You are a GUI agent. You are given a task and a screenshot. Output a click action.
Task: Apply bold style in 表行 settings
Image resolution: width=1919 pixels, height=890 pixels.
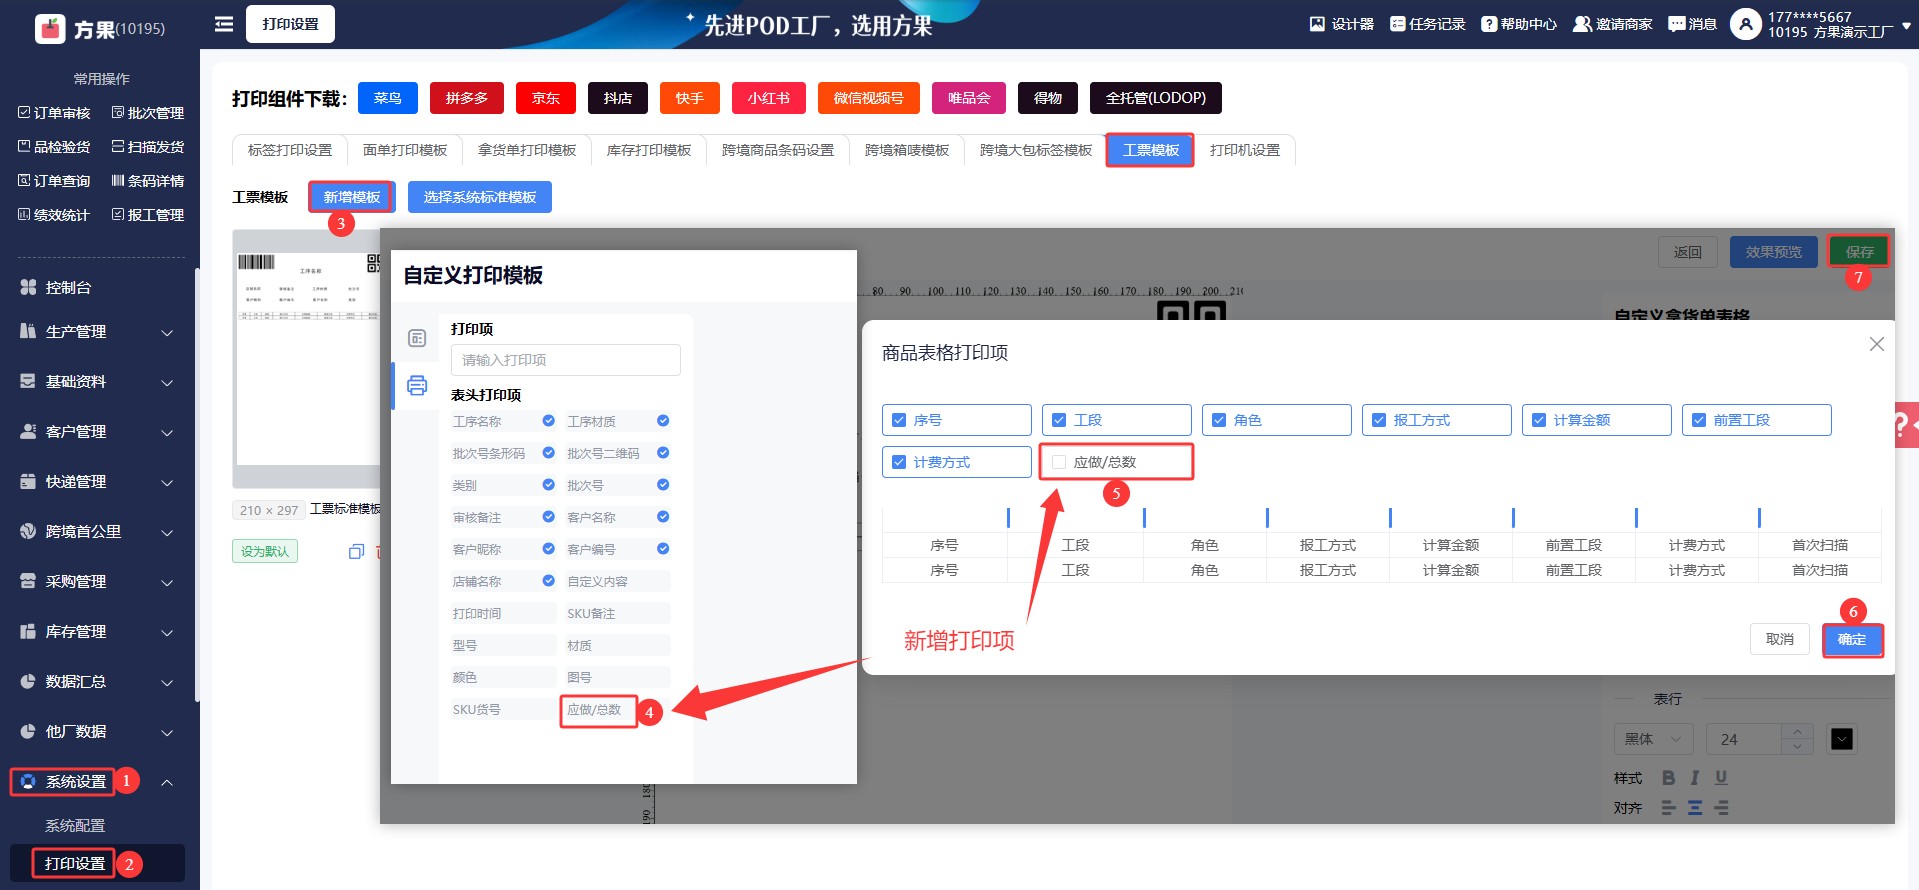coord(1668,778)
